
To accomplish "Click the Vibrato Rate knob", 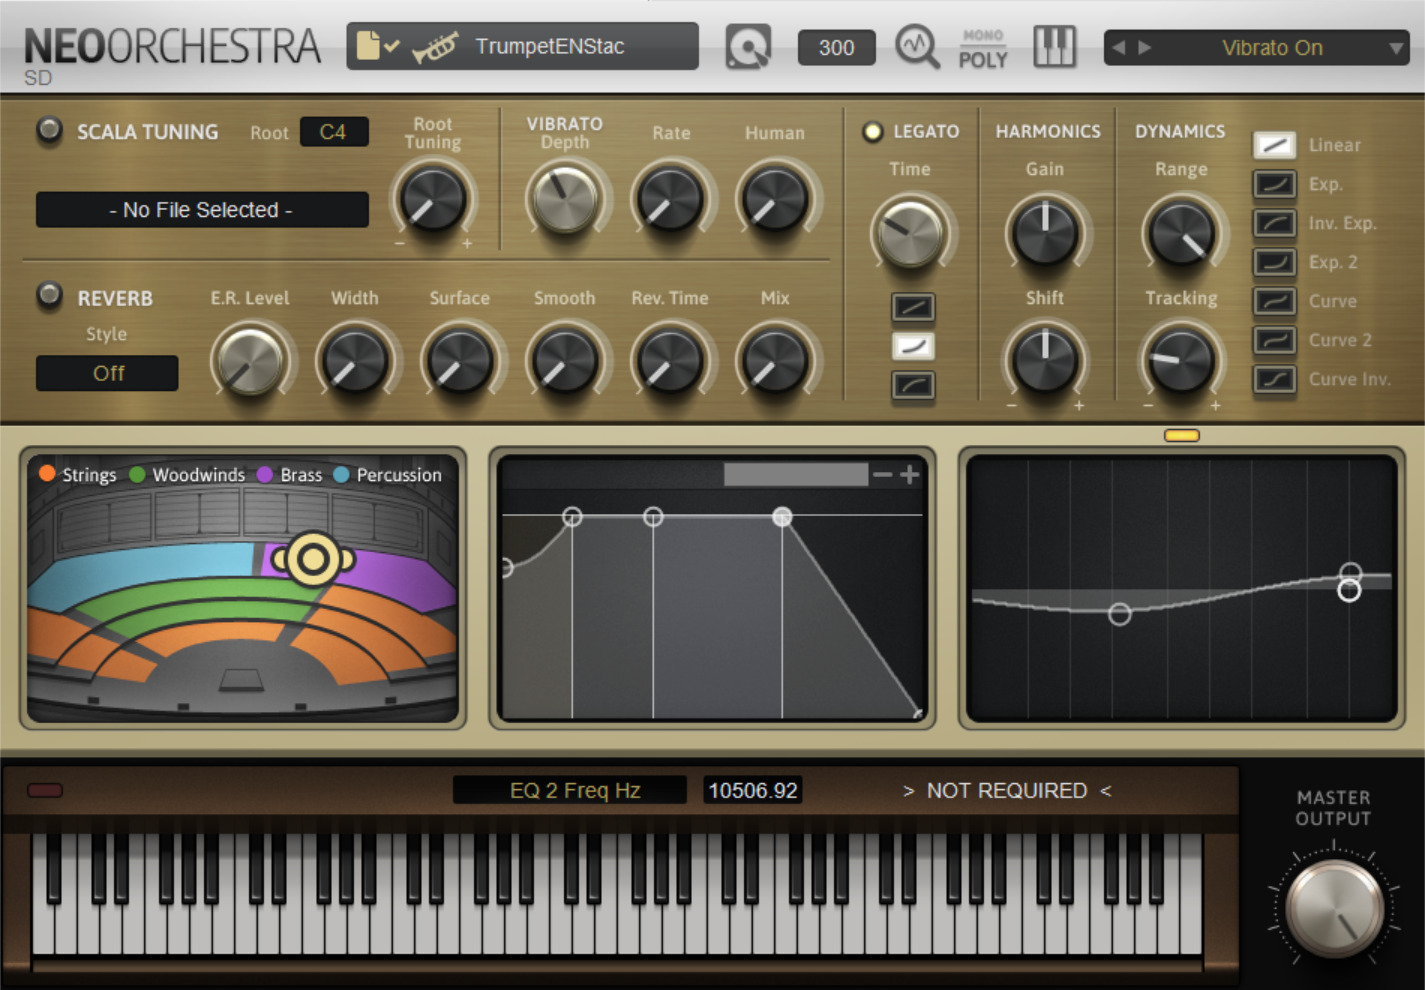I will click(x=670, y=198).
